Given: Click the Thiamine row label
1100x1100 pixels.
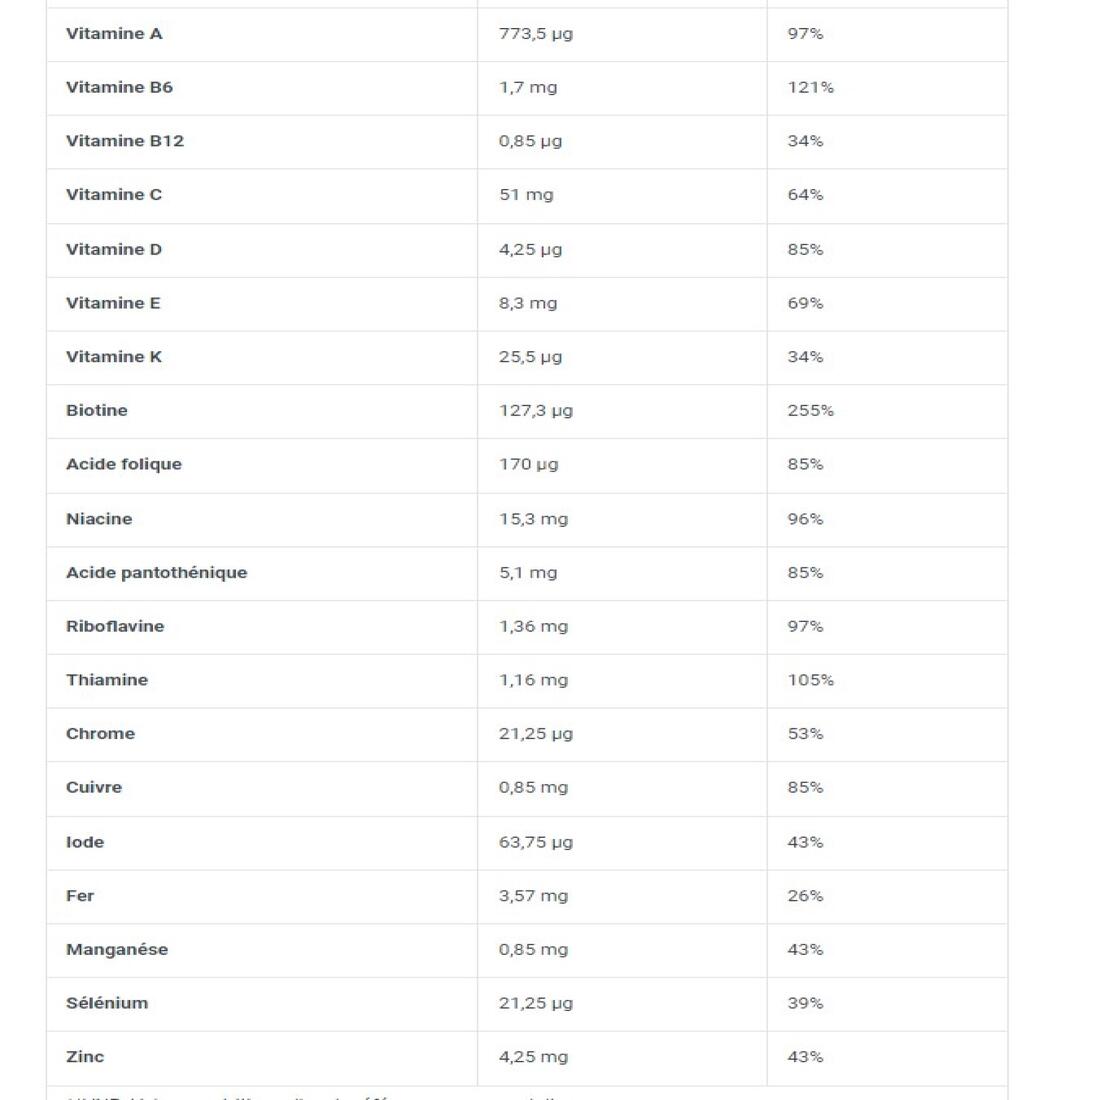Looking at the screenshot, I should coord(107,680).
